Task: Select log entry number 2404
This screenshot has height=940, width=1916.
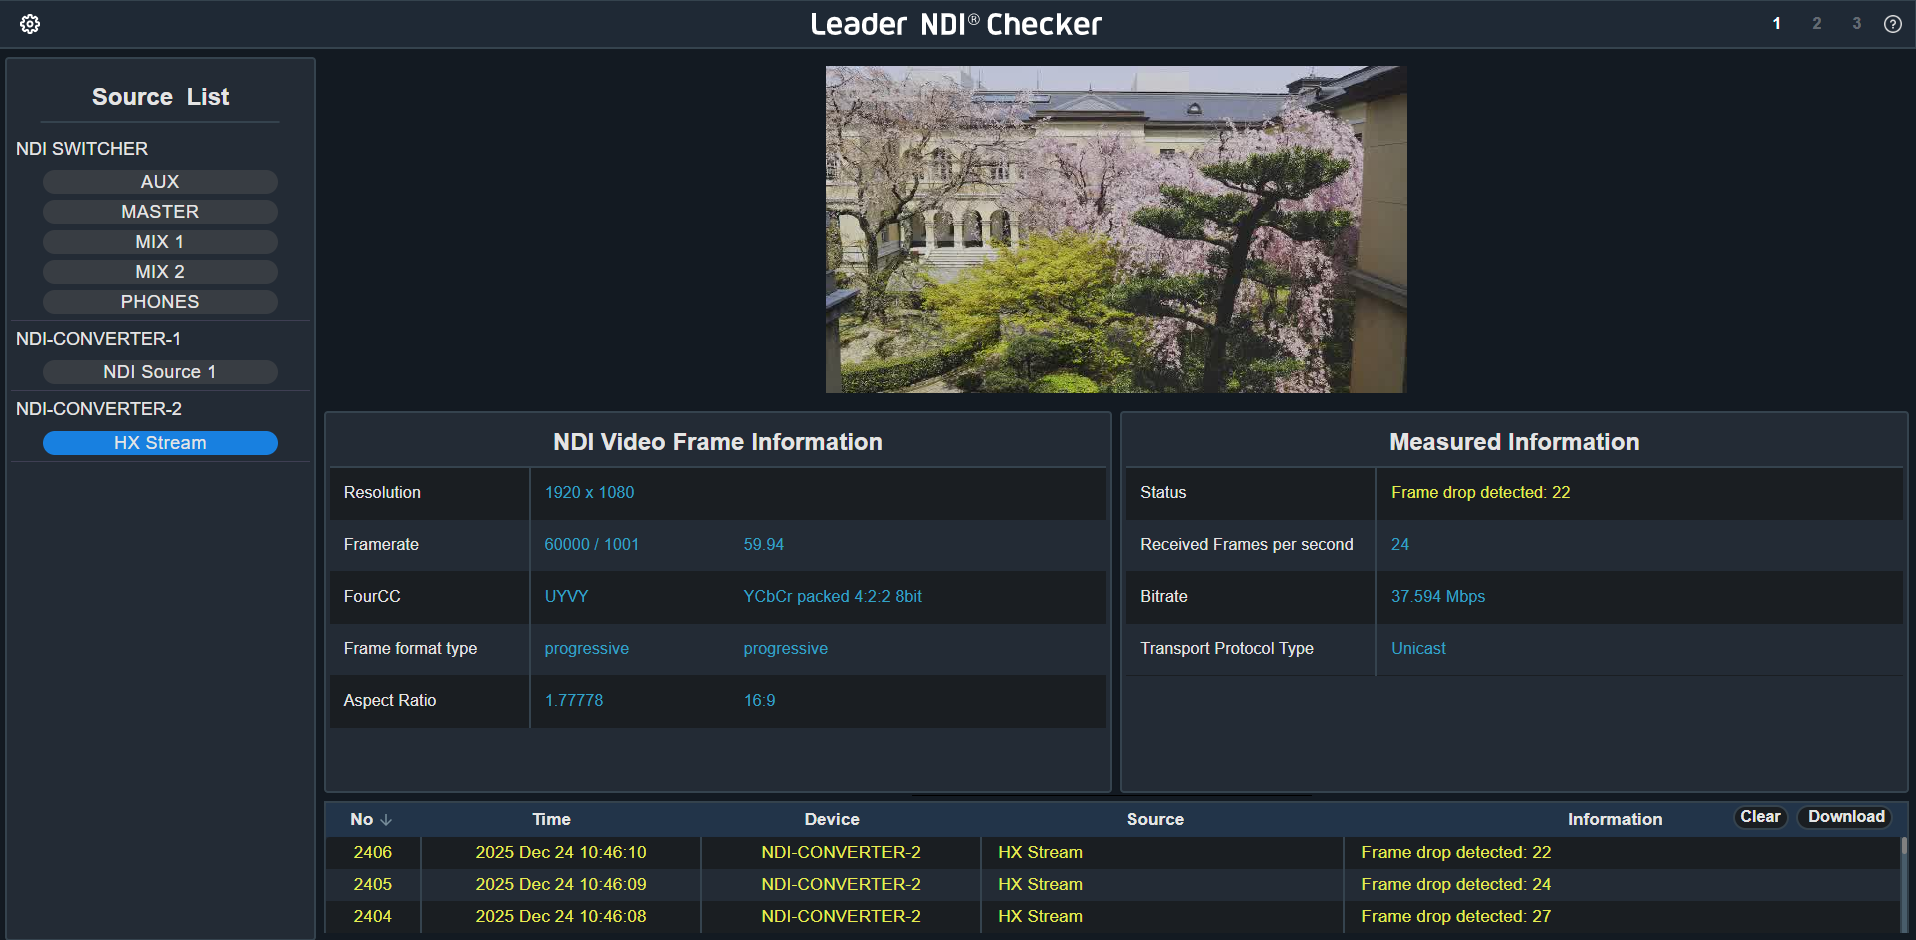Action: (x=372, y=916)
